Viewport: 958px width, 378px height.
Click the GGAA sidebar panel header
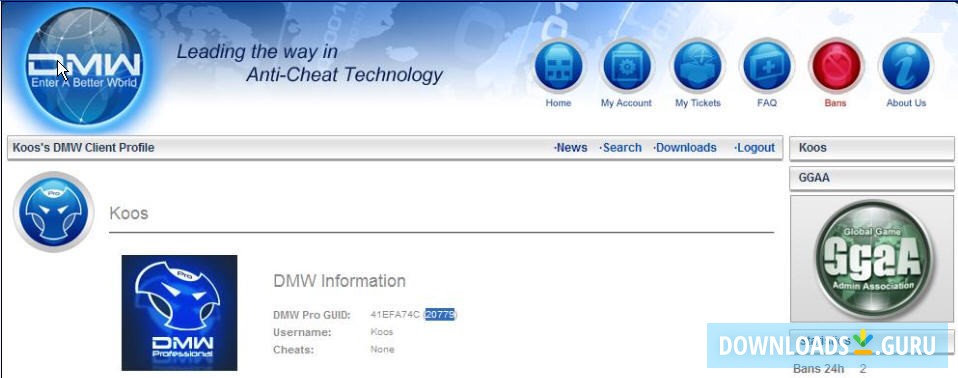[872, 178]
